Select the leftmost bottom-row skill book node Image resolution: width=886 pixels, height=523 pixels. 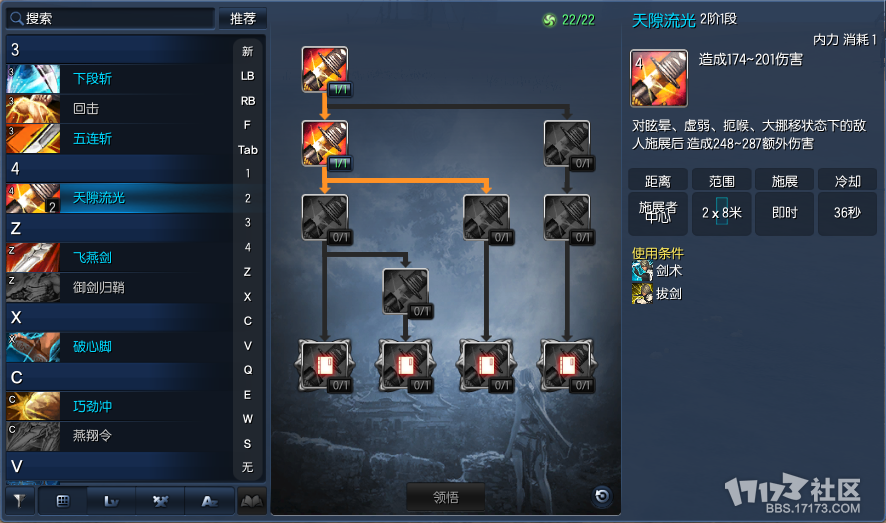[325, 365]
